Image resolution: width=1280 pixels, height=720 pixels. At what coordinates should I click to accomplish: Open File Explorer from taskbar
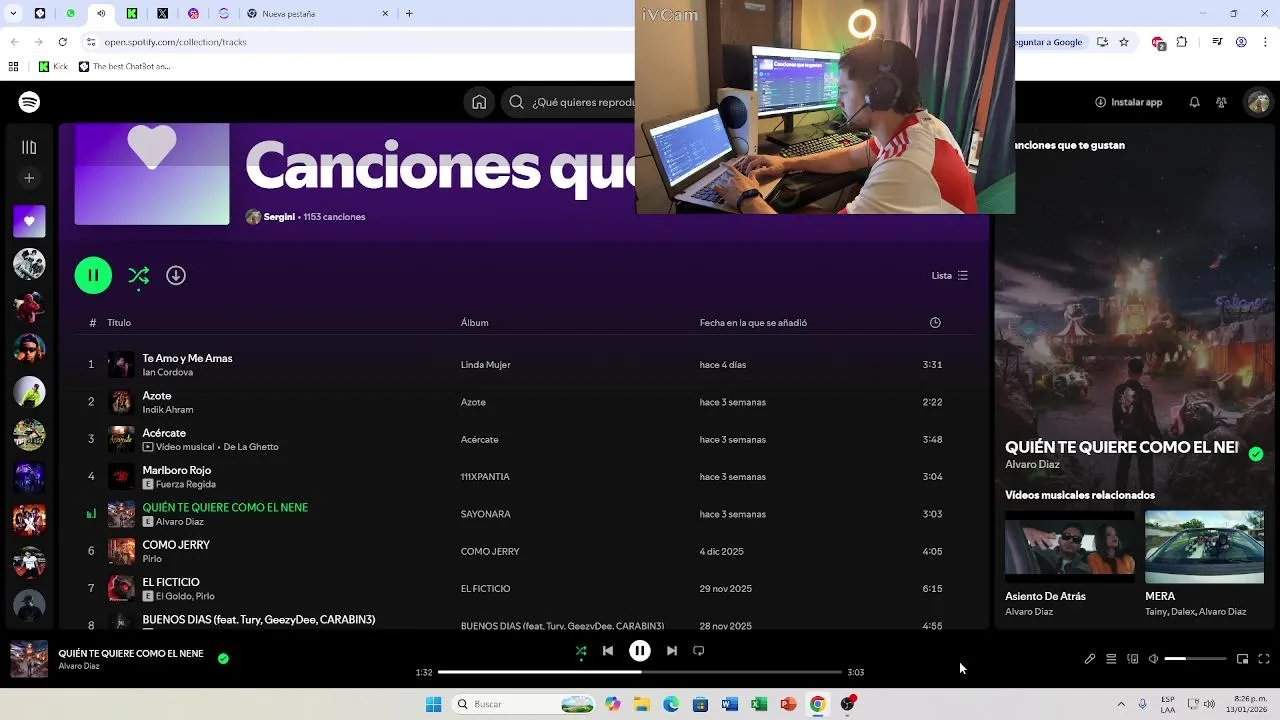[642, 704]
